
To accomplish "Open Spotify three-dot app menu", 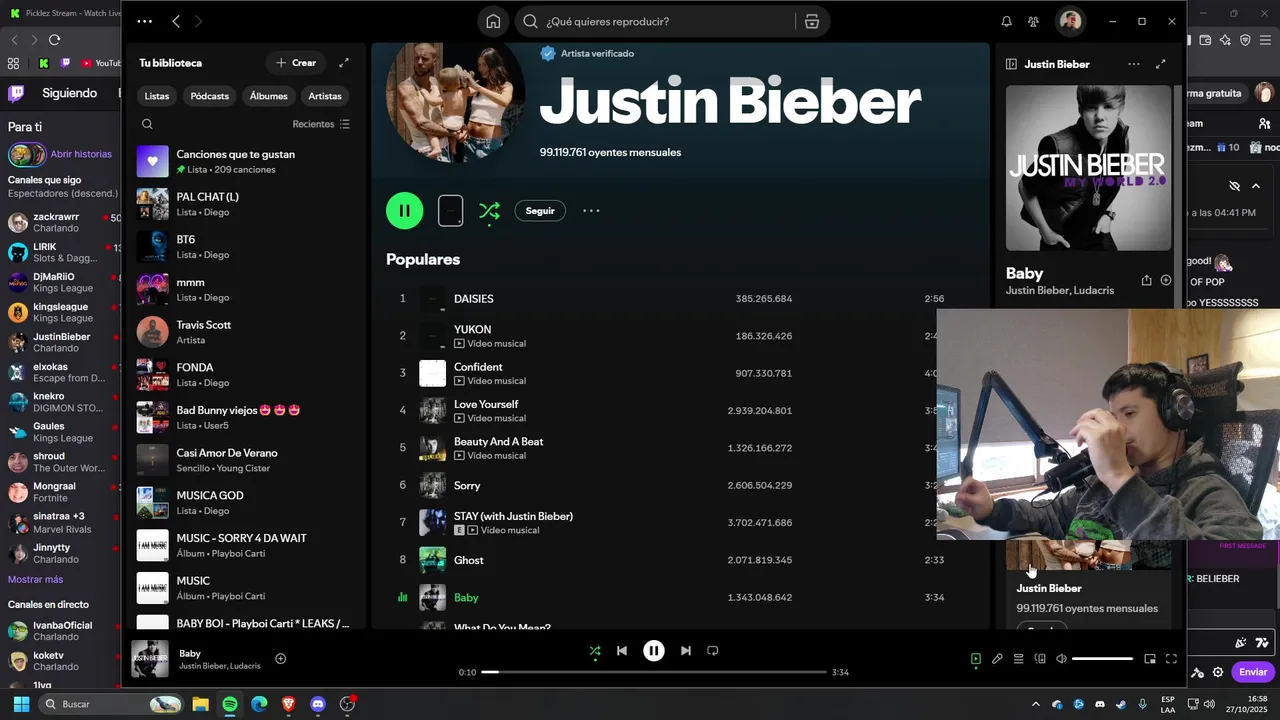I will click(145, 21).
